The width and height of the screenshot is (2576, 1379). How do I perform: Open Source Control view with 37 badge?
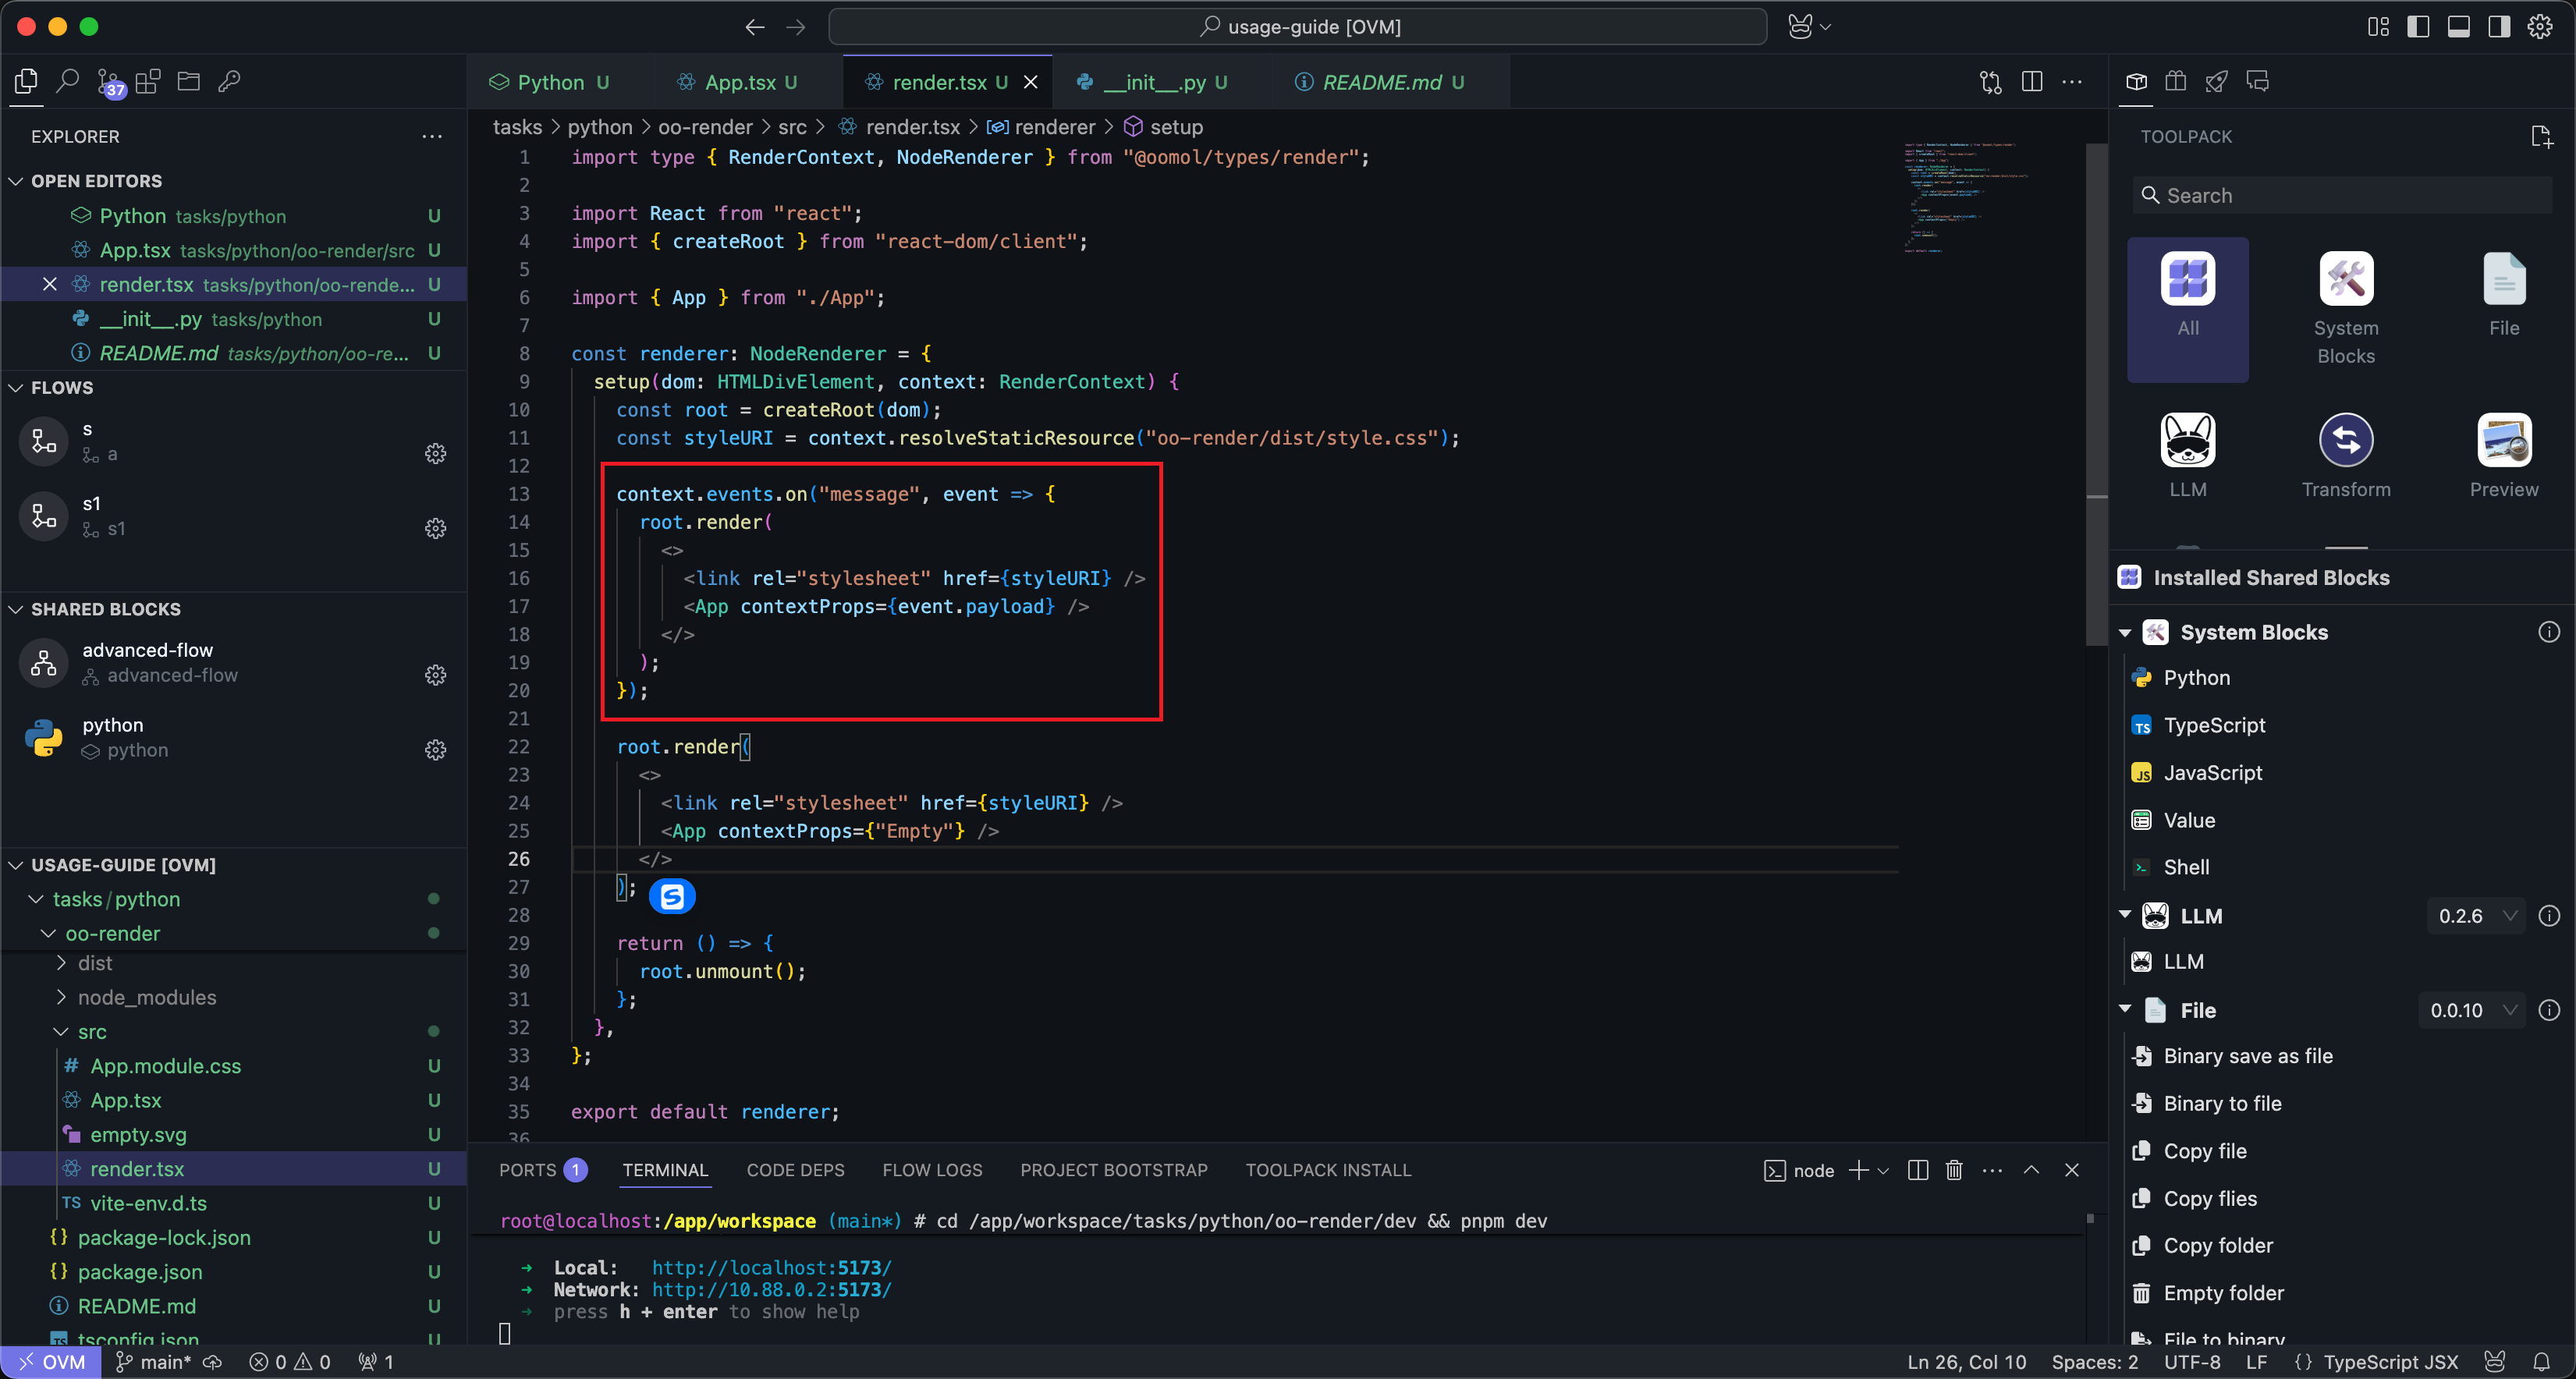coord(108,82)
